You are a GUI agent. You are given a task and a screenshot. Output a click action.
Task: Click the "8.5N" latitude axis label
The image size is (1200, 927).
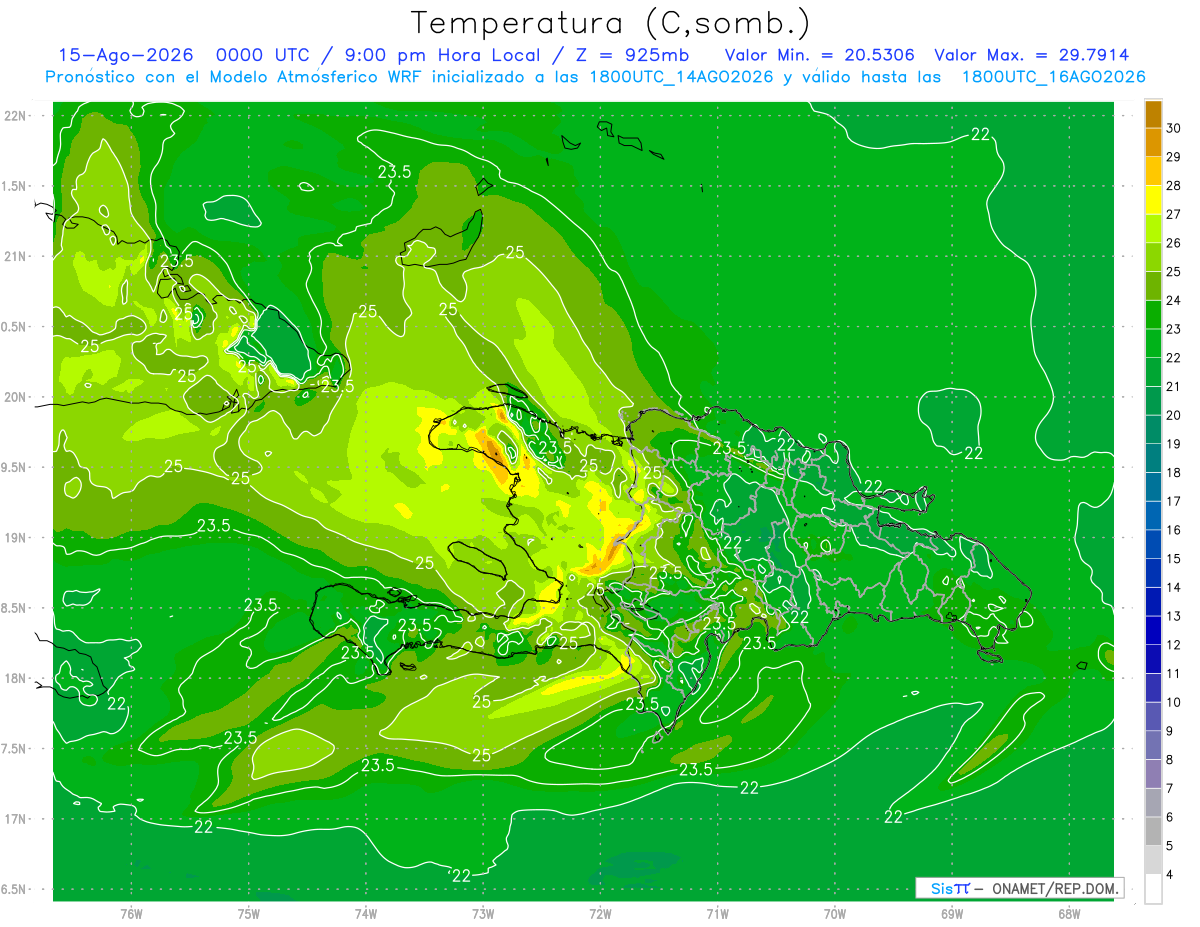pos(15,608)
